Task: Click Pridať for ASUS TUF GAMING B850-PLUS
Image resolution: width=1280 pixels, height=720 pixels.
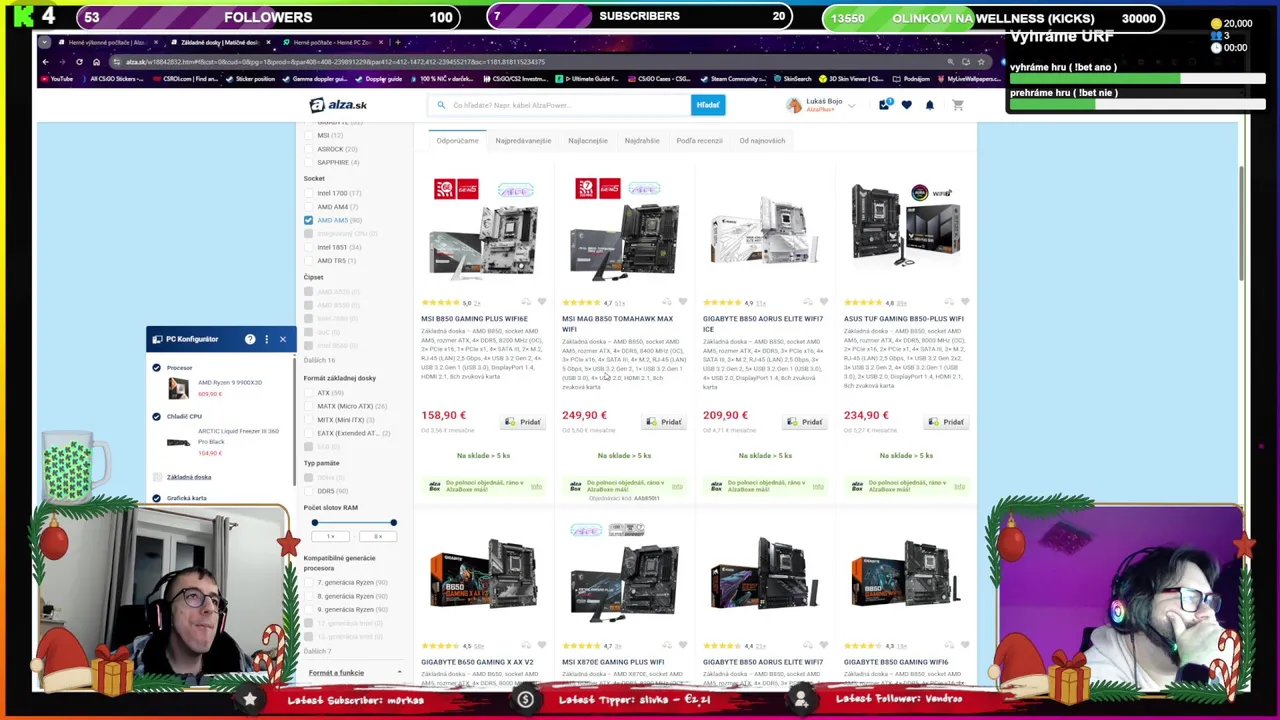Action: tap(945, 422)
